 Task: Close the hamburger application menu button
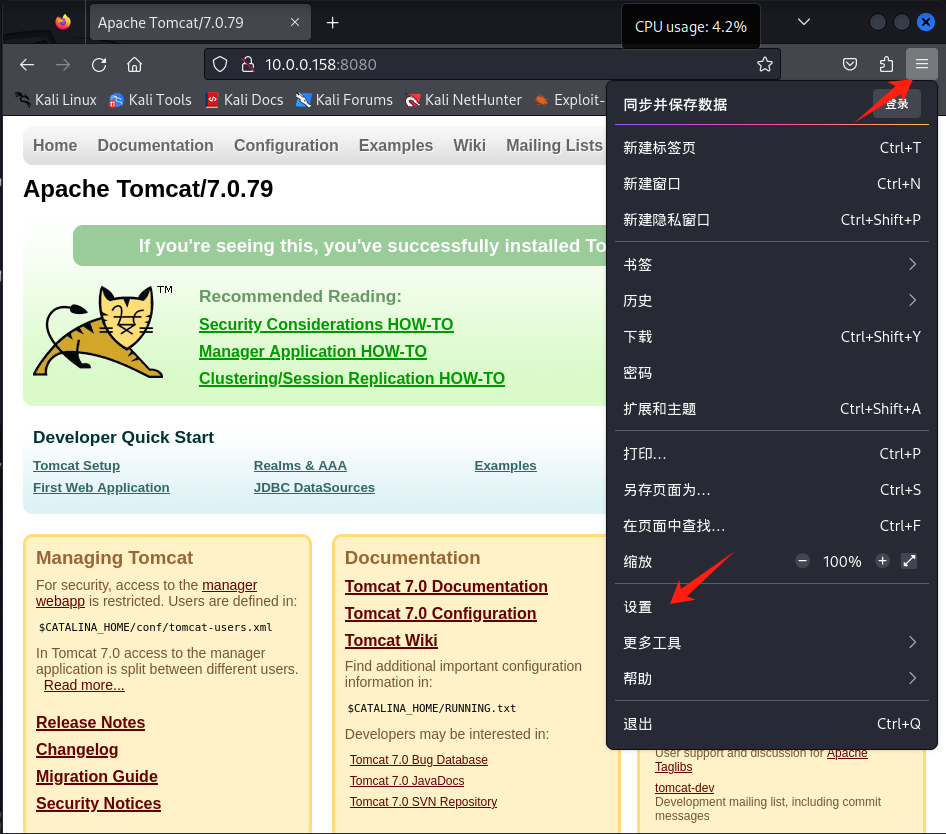(x=921, y=64)
